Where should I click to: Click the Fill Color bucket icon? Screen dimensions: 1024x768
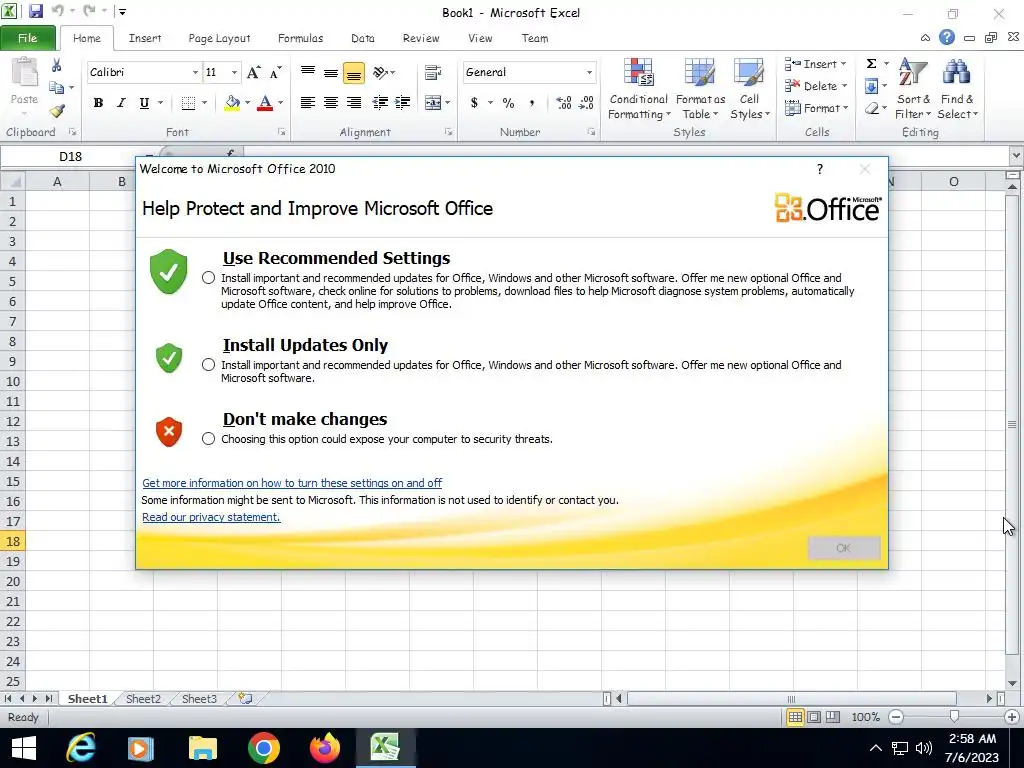click(x=232, y=103)
